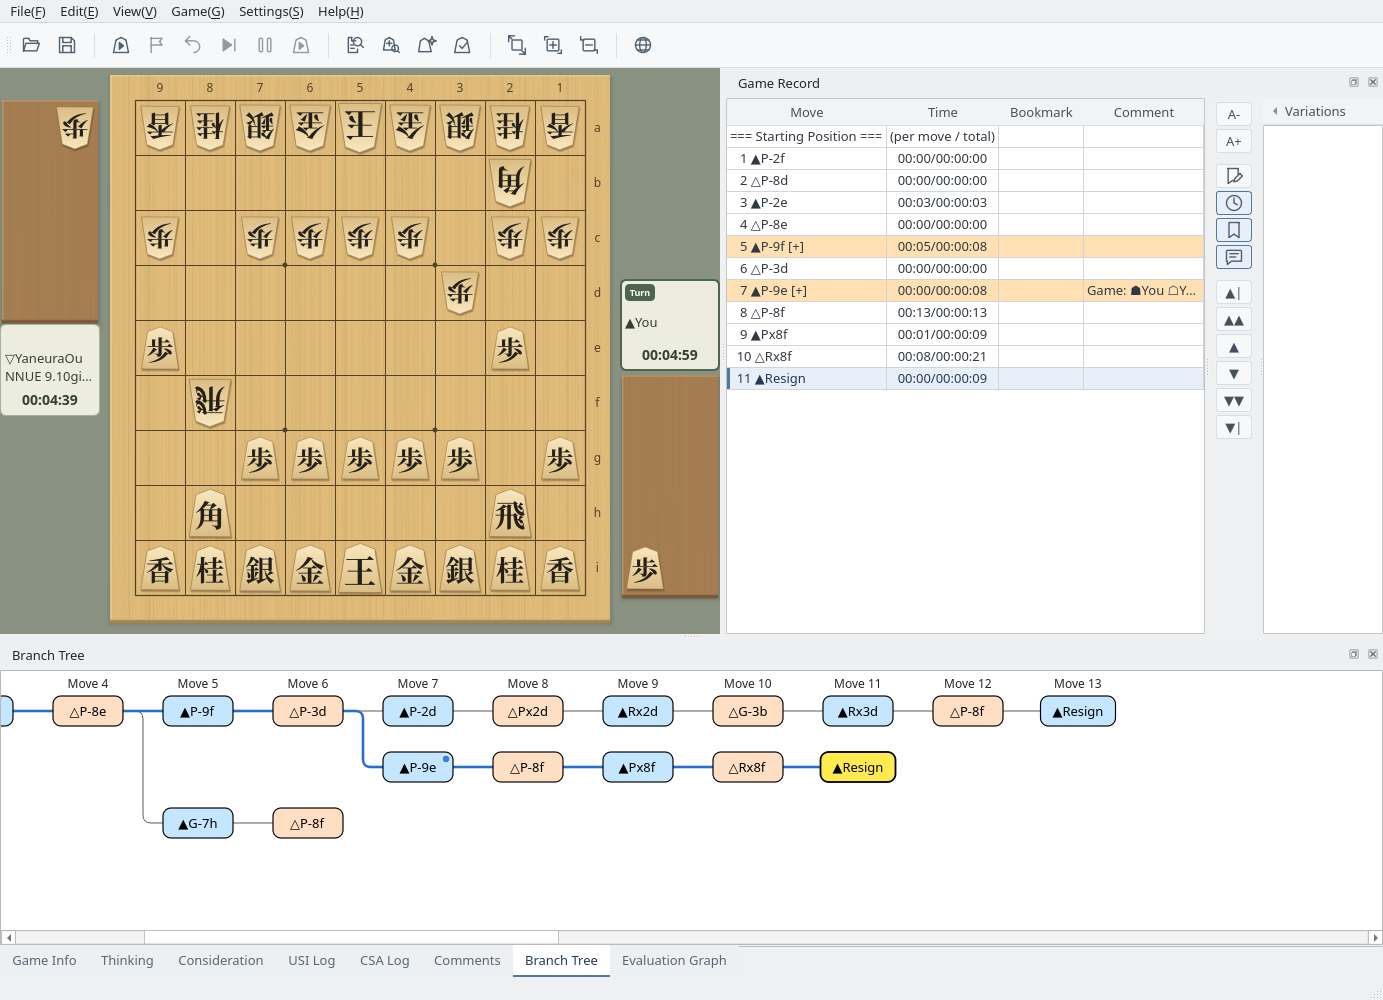Toggle the Time column clock button
Viewport: 1383px width, 1000px height.
pos(1234,203)
